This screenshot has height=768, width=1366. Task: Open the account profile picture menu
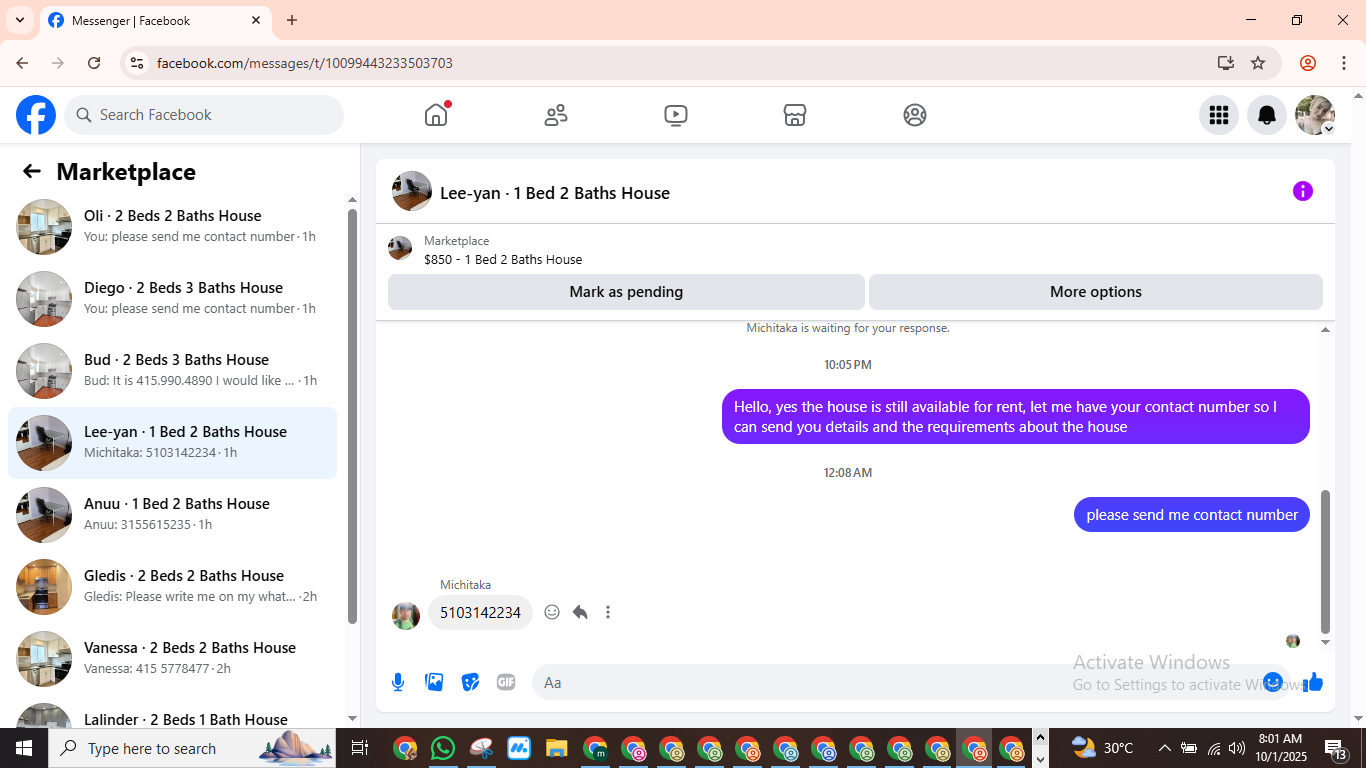[x=1315, y=115]
